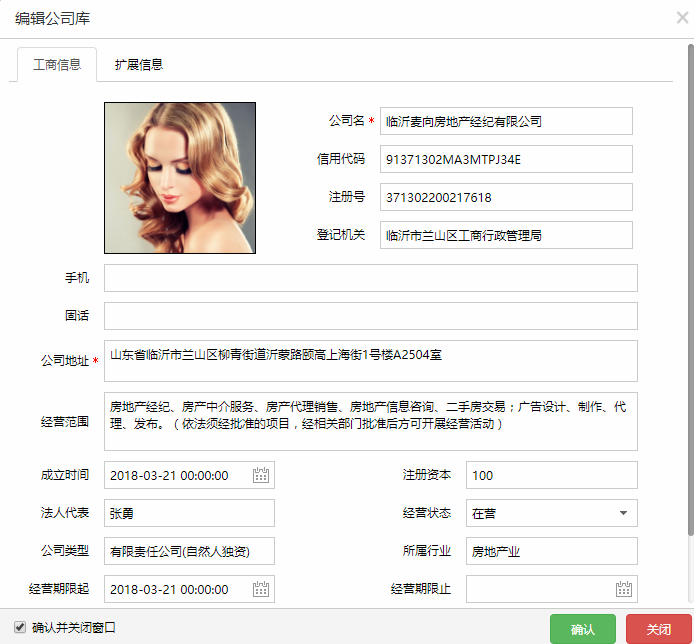Focus the 经营期限起 date field

(189, 589)
